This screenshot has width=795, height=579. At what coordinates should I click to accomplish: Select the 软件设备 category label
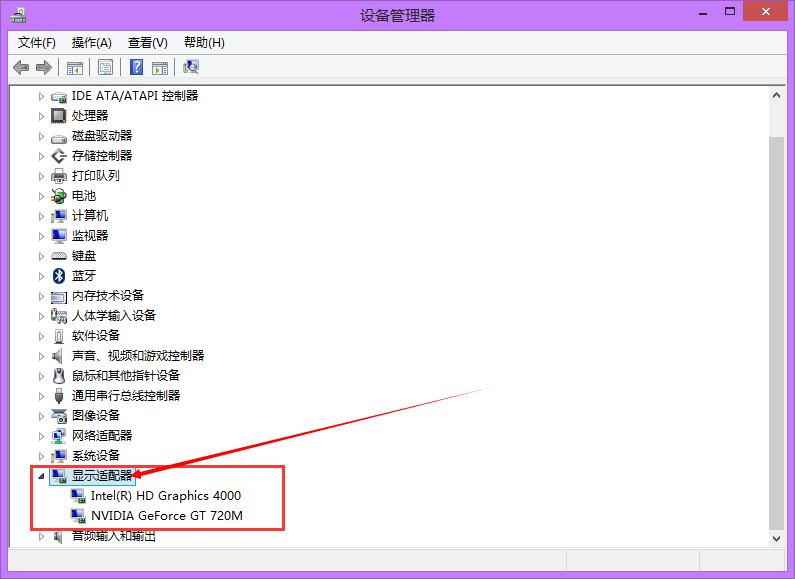pyautogui.click(x=96, y=336)
